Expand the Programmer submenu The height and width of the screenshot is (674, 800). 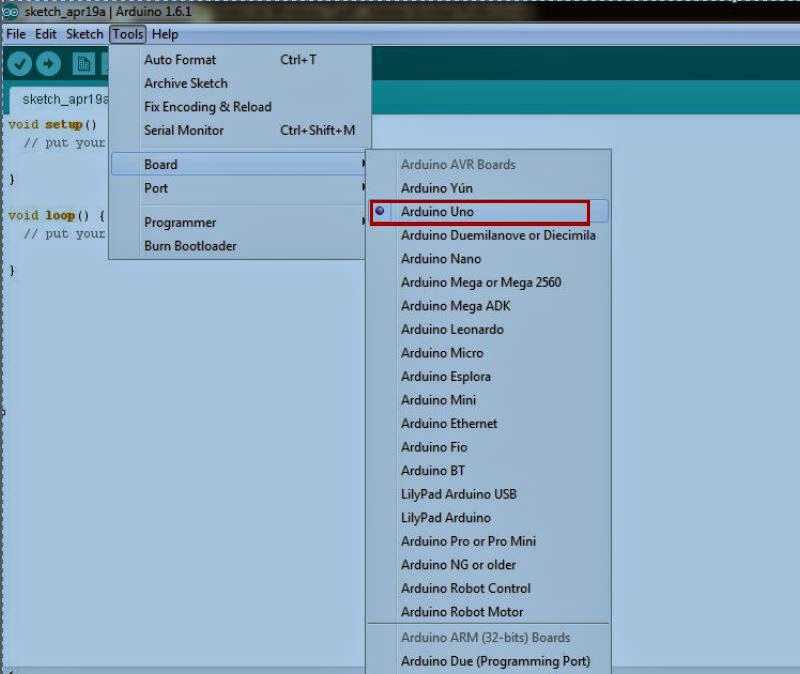coord(239,222)
